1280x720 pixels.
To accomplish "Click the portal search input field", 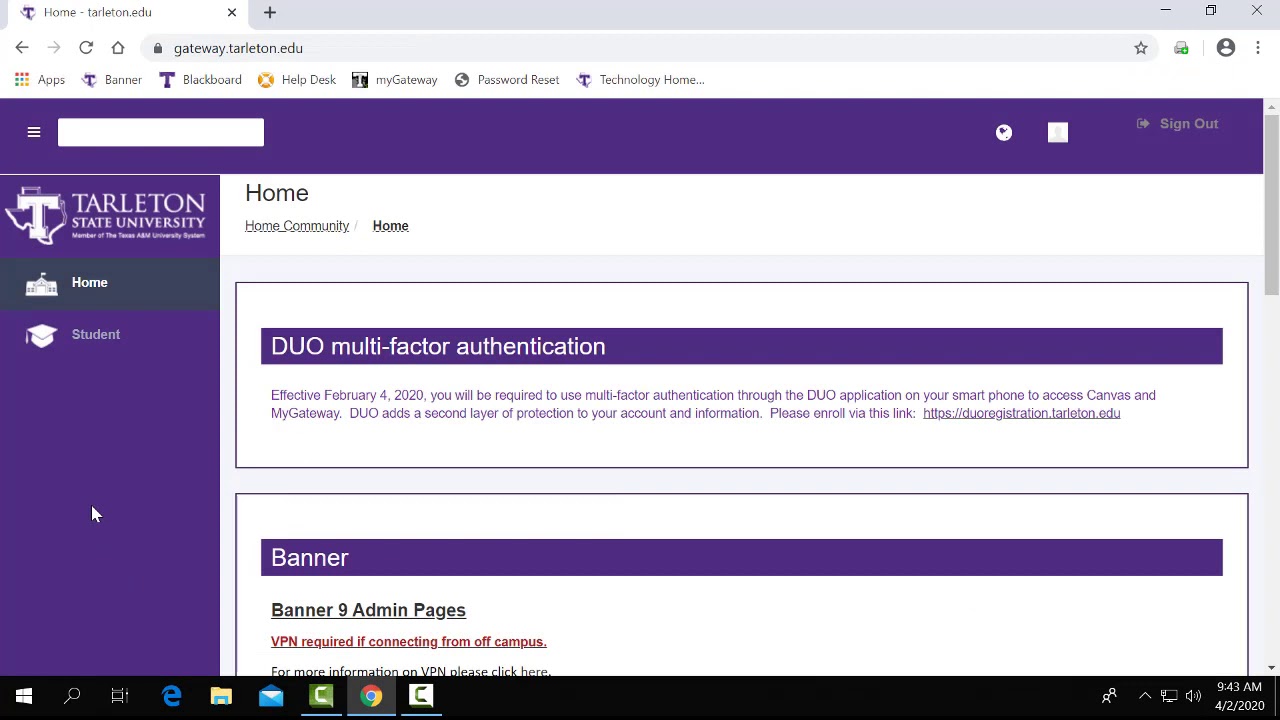I will coord(161,132).
